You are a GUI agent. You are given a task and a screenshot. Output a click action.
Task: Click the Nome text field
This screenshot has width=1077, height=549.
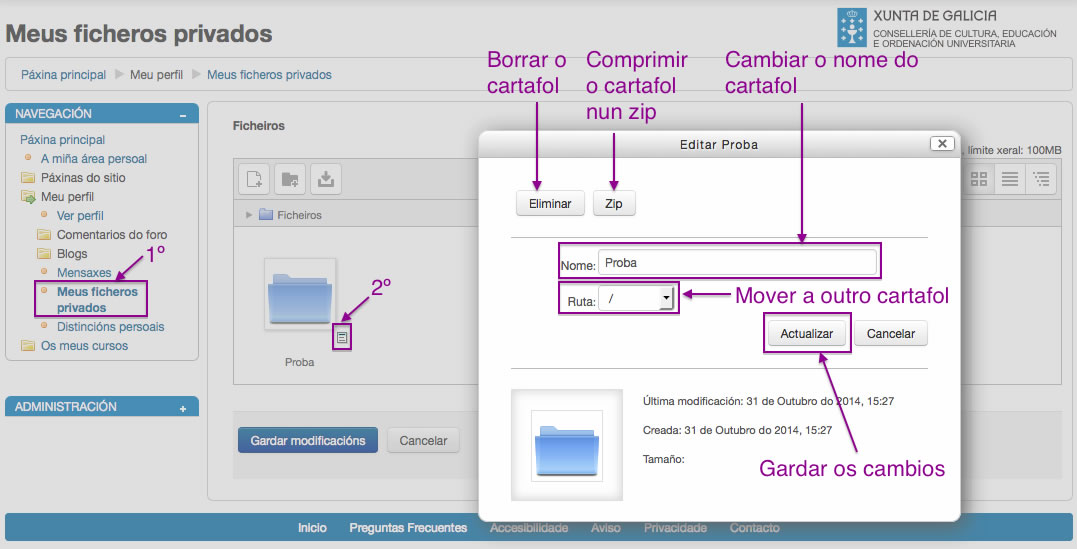click(738, 262)
